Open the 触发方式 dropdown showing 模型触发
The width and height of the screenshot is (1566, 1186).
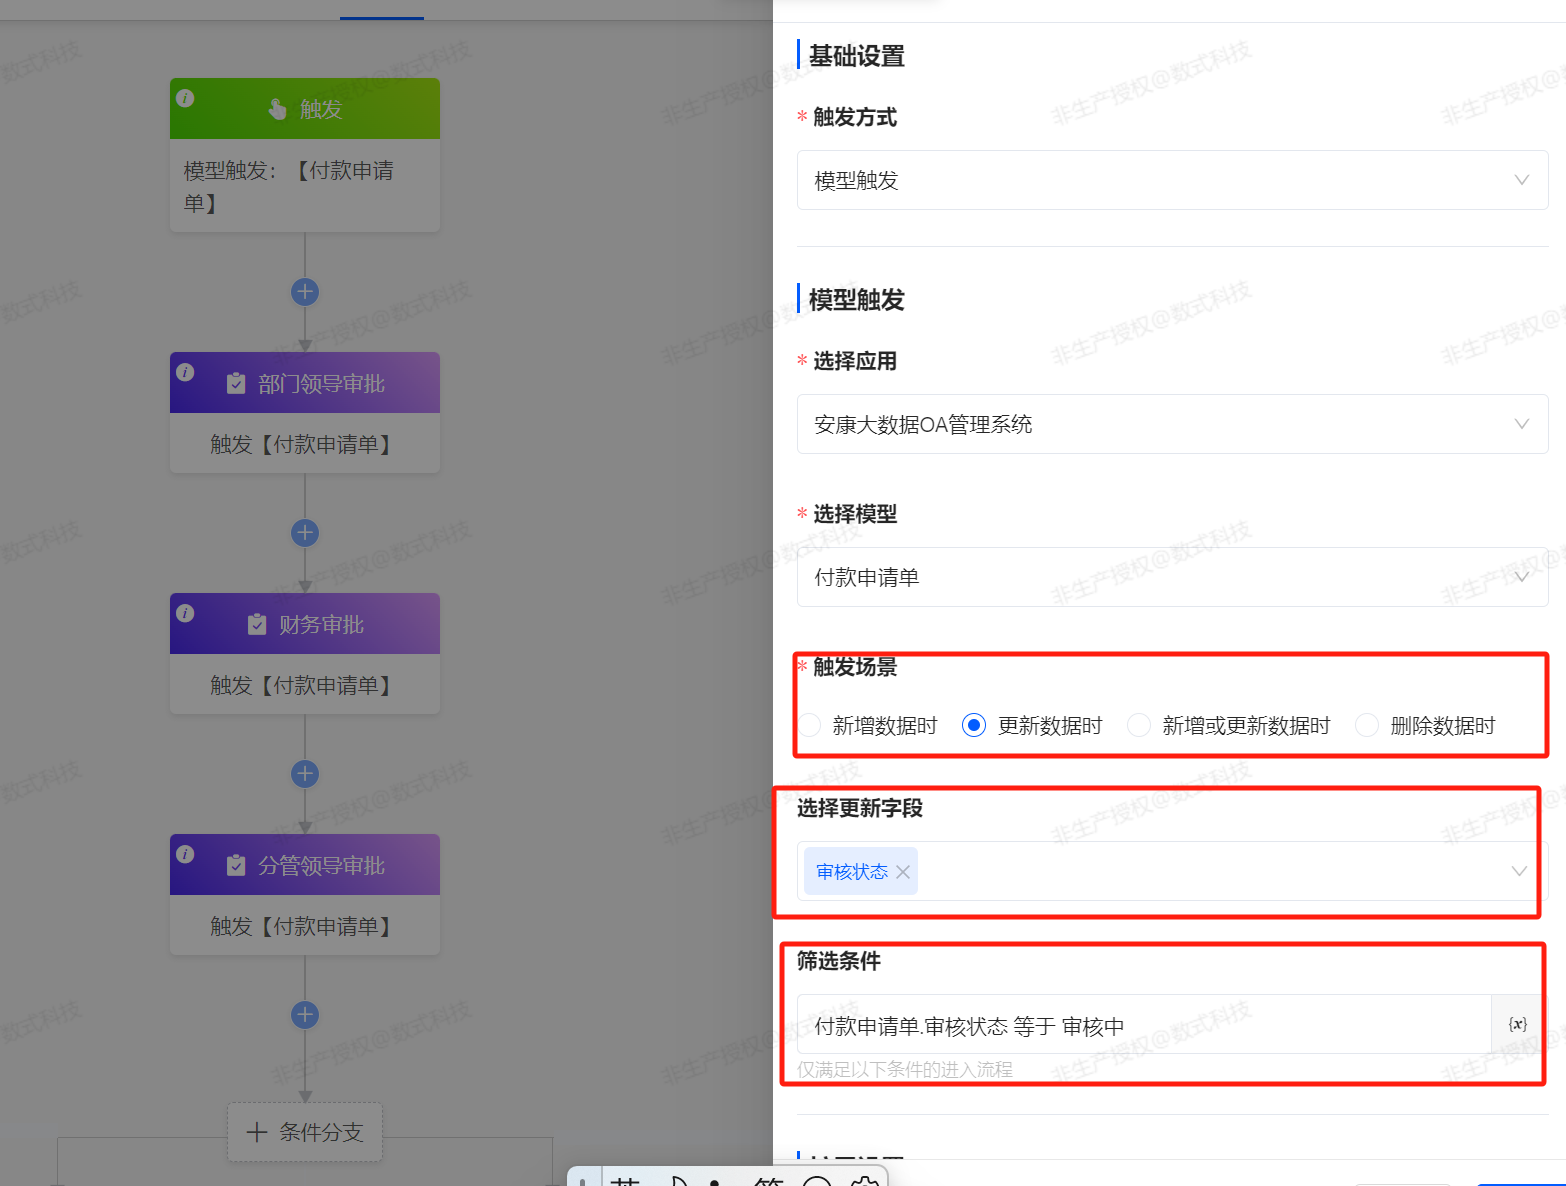tap(1173, 180)
